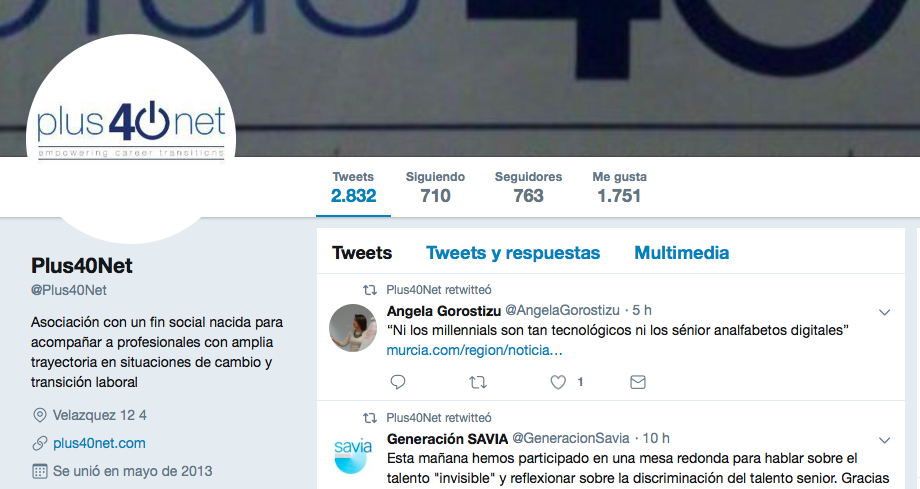Click the Plus40Net profile logo avatar
This screenshot has height=489, width=920.
pyautogui.click(x=131, y=139)
